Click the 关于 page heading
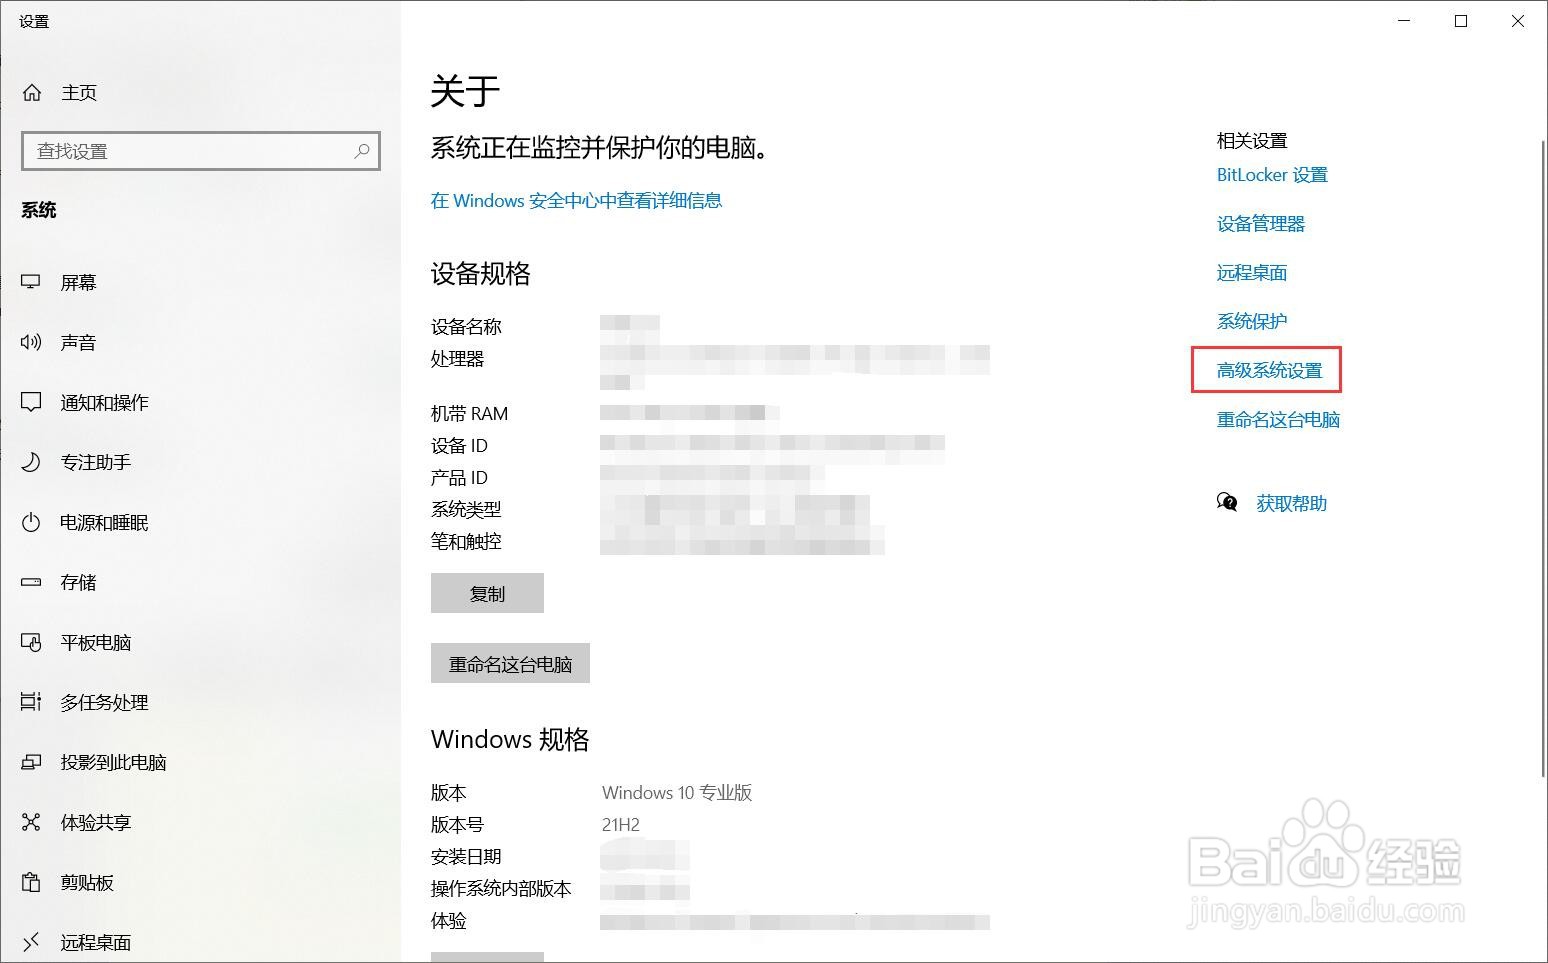 pos(465,91)
